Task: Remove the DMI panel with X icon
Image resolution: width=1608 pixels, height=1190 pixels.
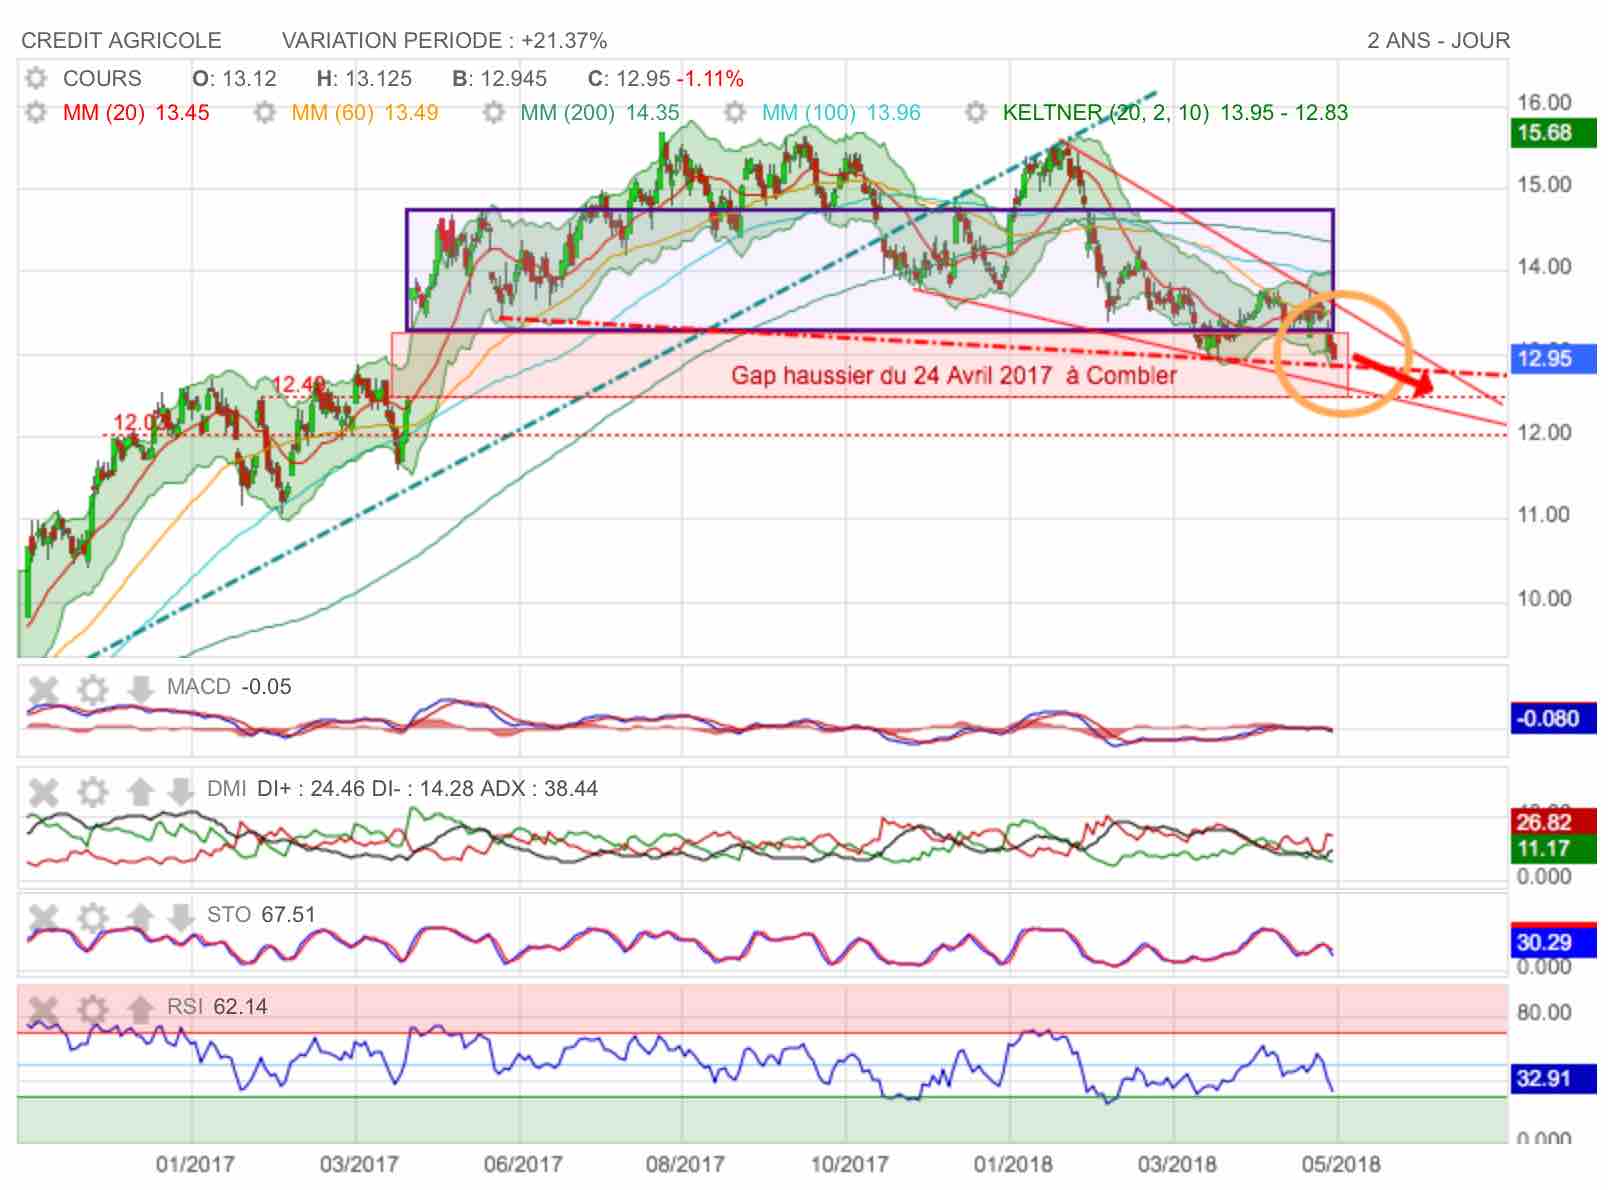Action: [43, 792]
